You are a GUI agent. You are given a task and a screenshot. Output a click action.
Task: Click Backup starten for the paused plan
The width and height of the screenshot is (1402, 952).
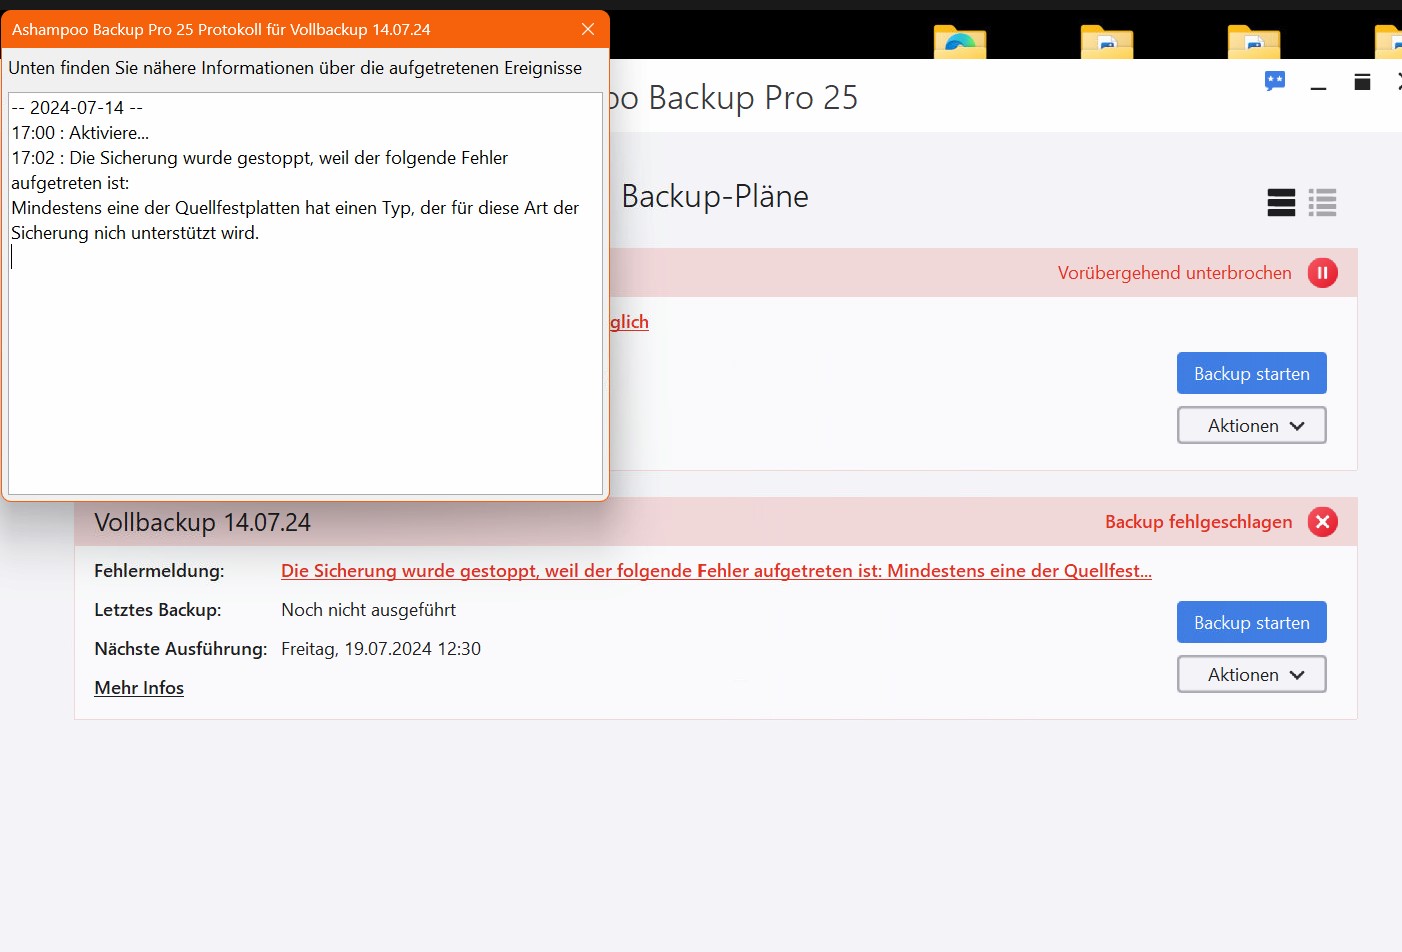click(x=1251, y=372)
